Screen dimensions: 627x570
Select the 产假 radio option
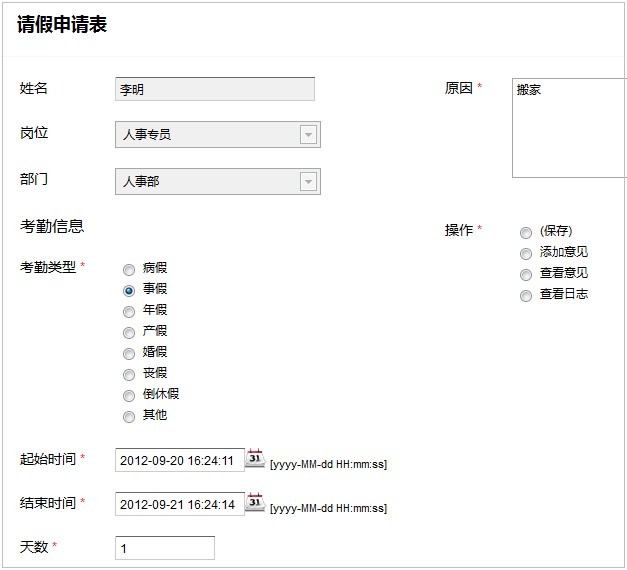coord(129,332)
